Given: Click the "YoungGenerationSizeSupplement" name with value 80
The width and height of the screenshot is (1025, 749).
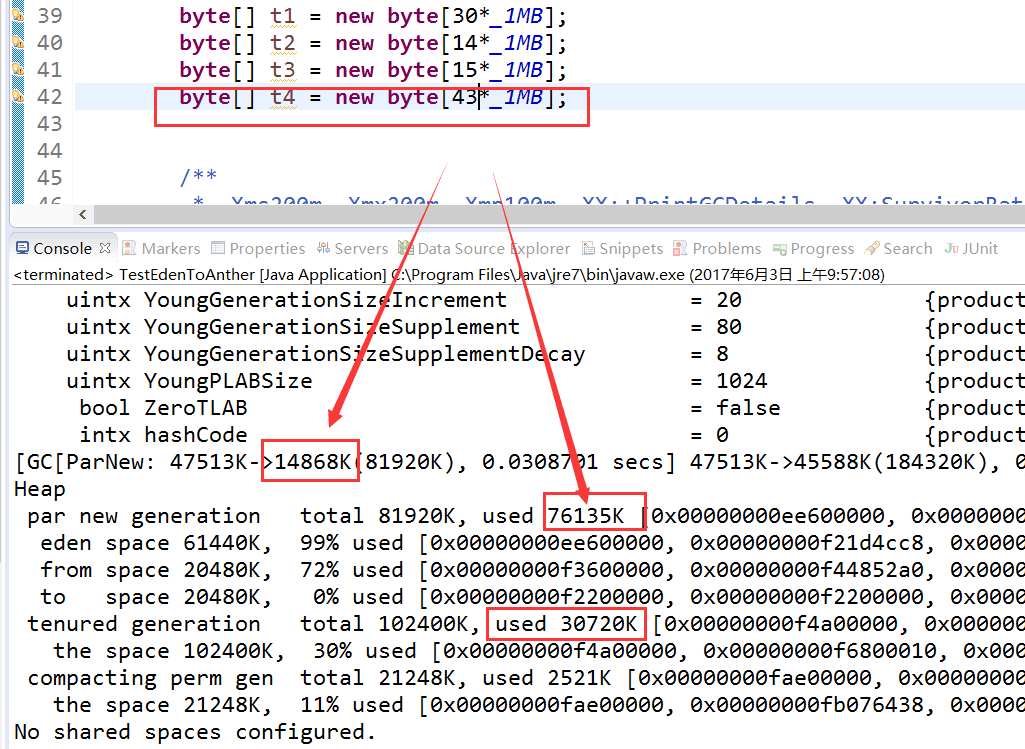Looking at the screenshot, I should pyautogui.click(x=332, y=327).
